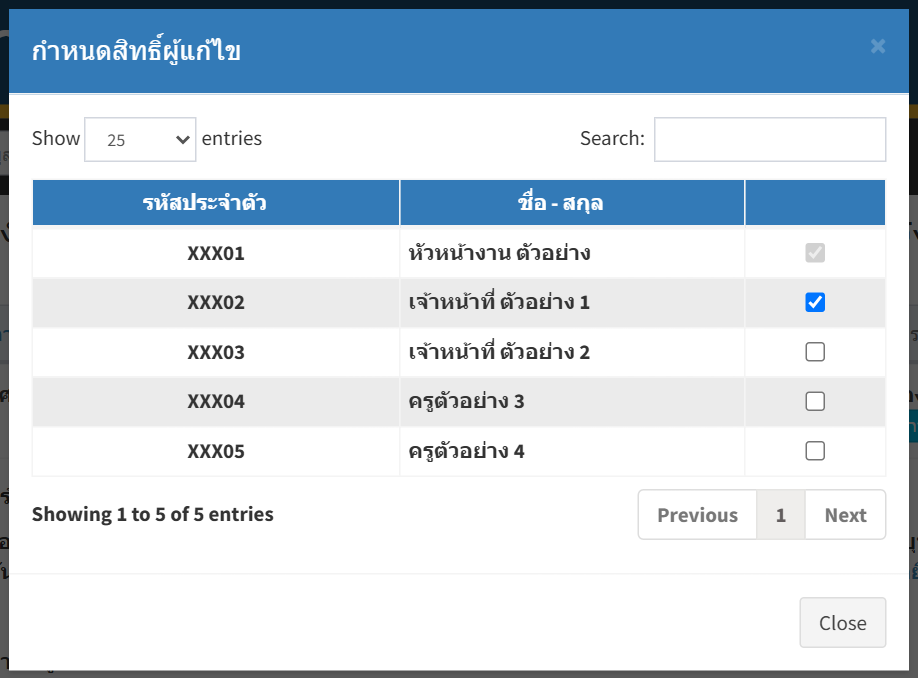Click the name เจ้าหน้าที่ ตัวอย่าง 1
The height and width of the screenshot is (678, 918).
[499, 302]
